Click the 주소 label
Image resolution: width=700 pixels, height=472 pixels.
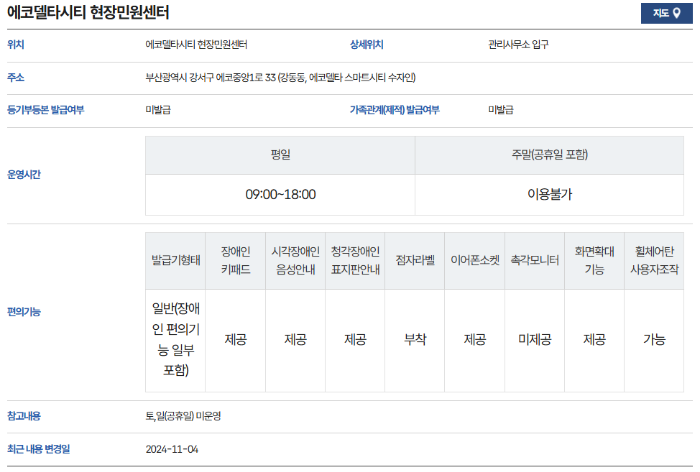(16, 78)
